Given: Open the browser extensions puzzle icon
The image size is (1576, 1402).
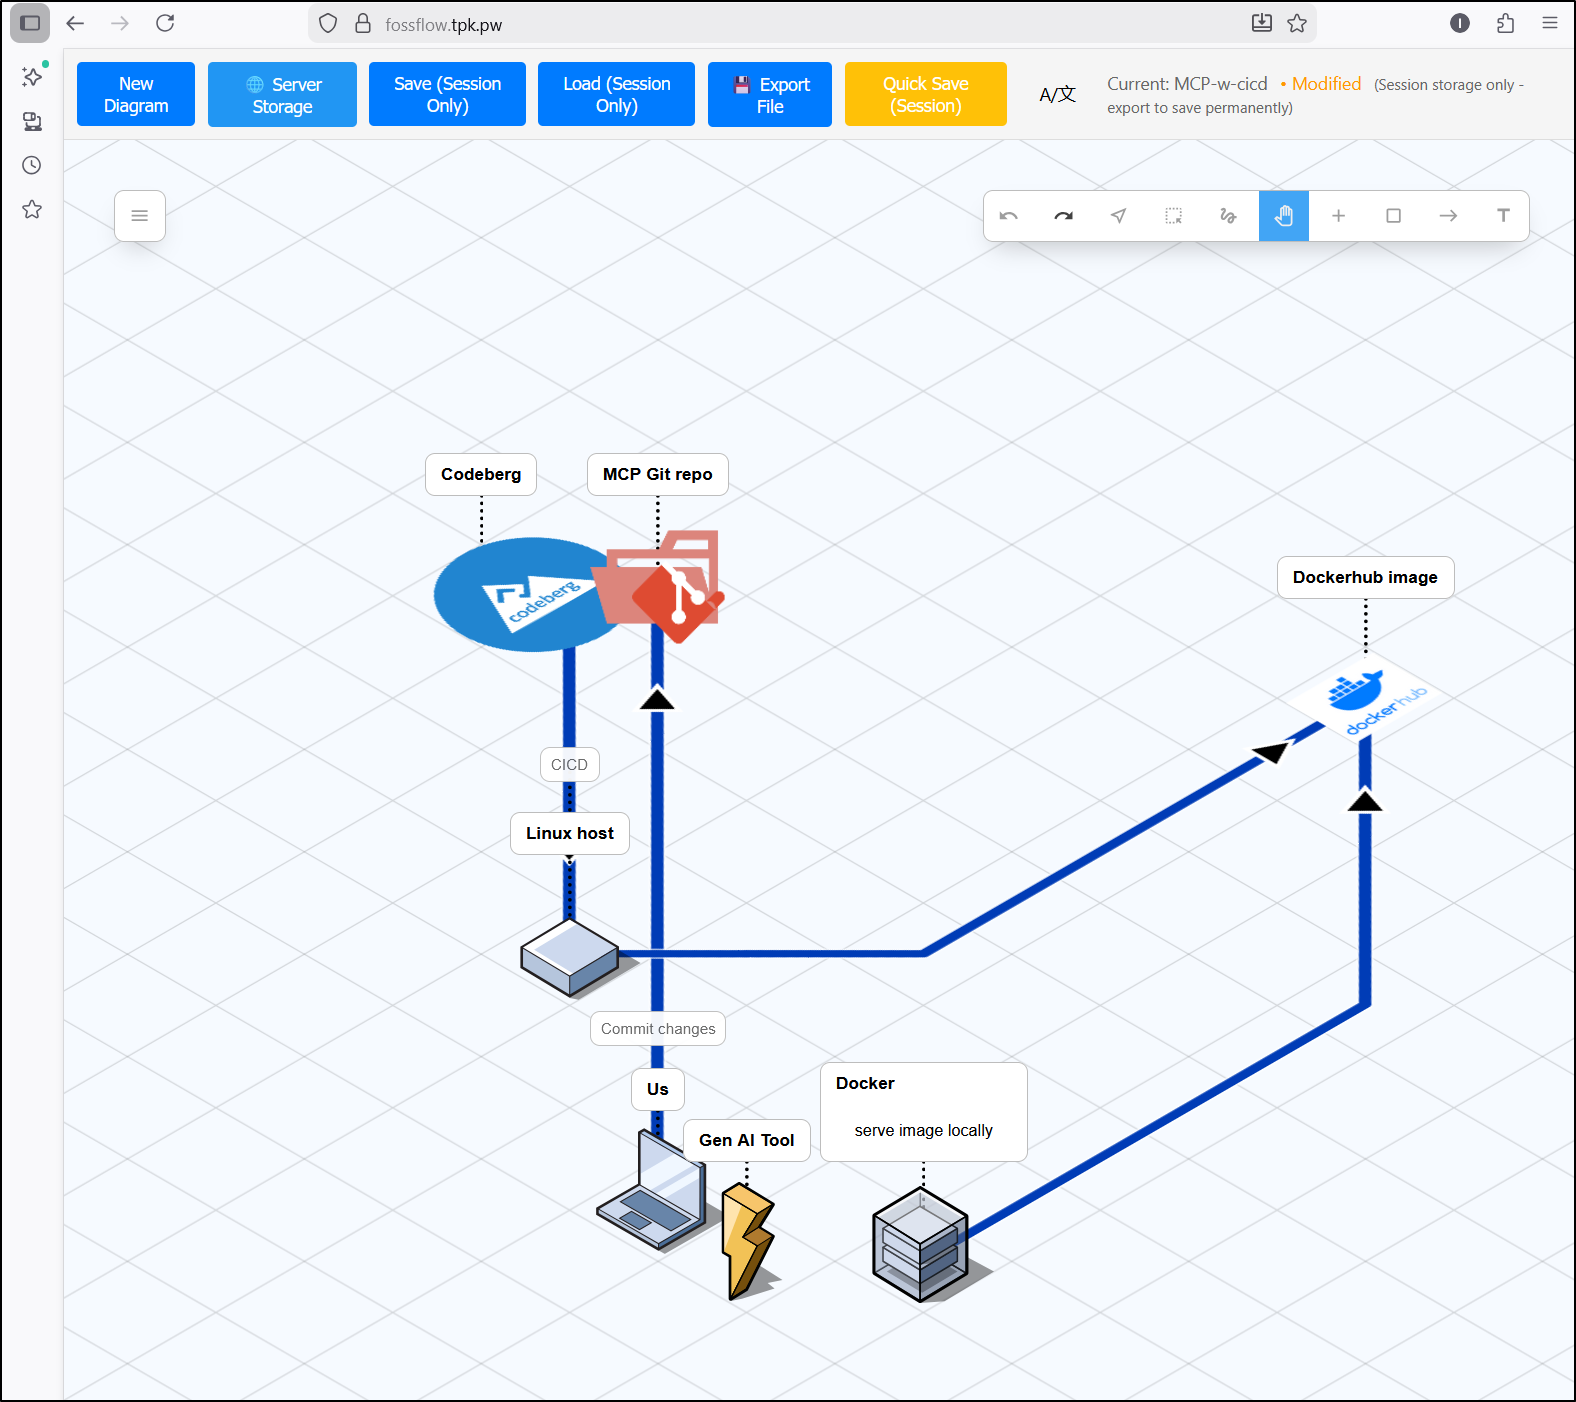Looking at the screenshot, I should (x=1505, y=23).
